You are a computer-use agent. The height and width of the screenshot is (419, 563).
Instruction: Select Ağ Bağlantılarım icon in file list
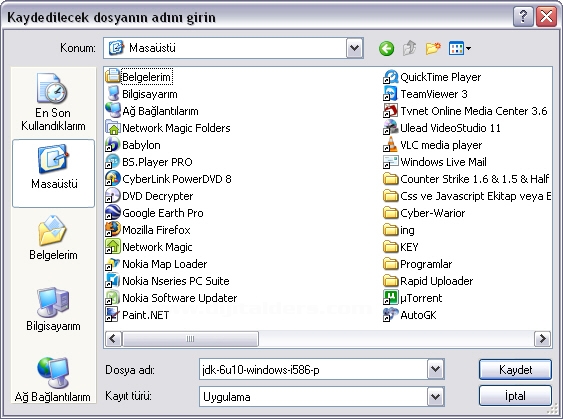point(113,111)
